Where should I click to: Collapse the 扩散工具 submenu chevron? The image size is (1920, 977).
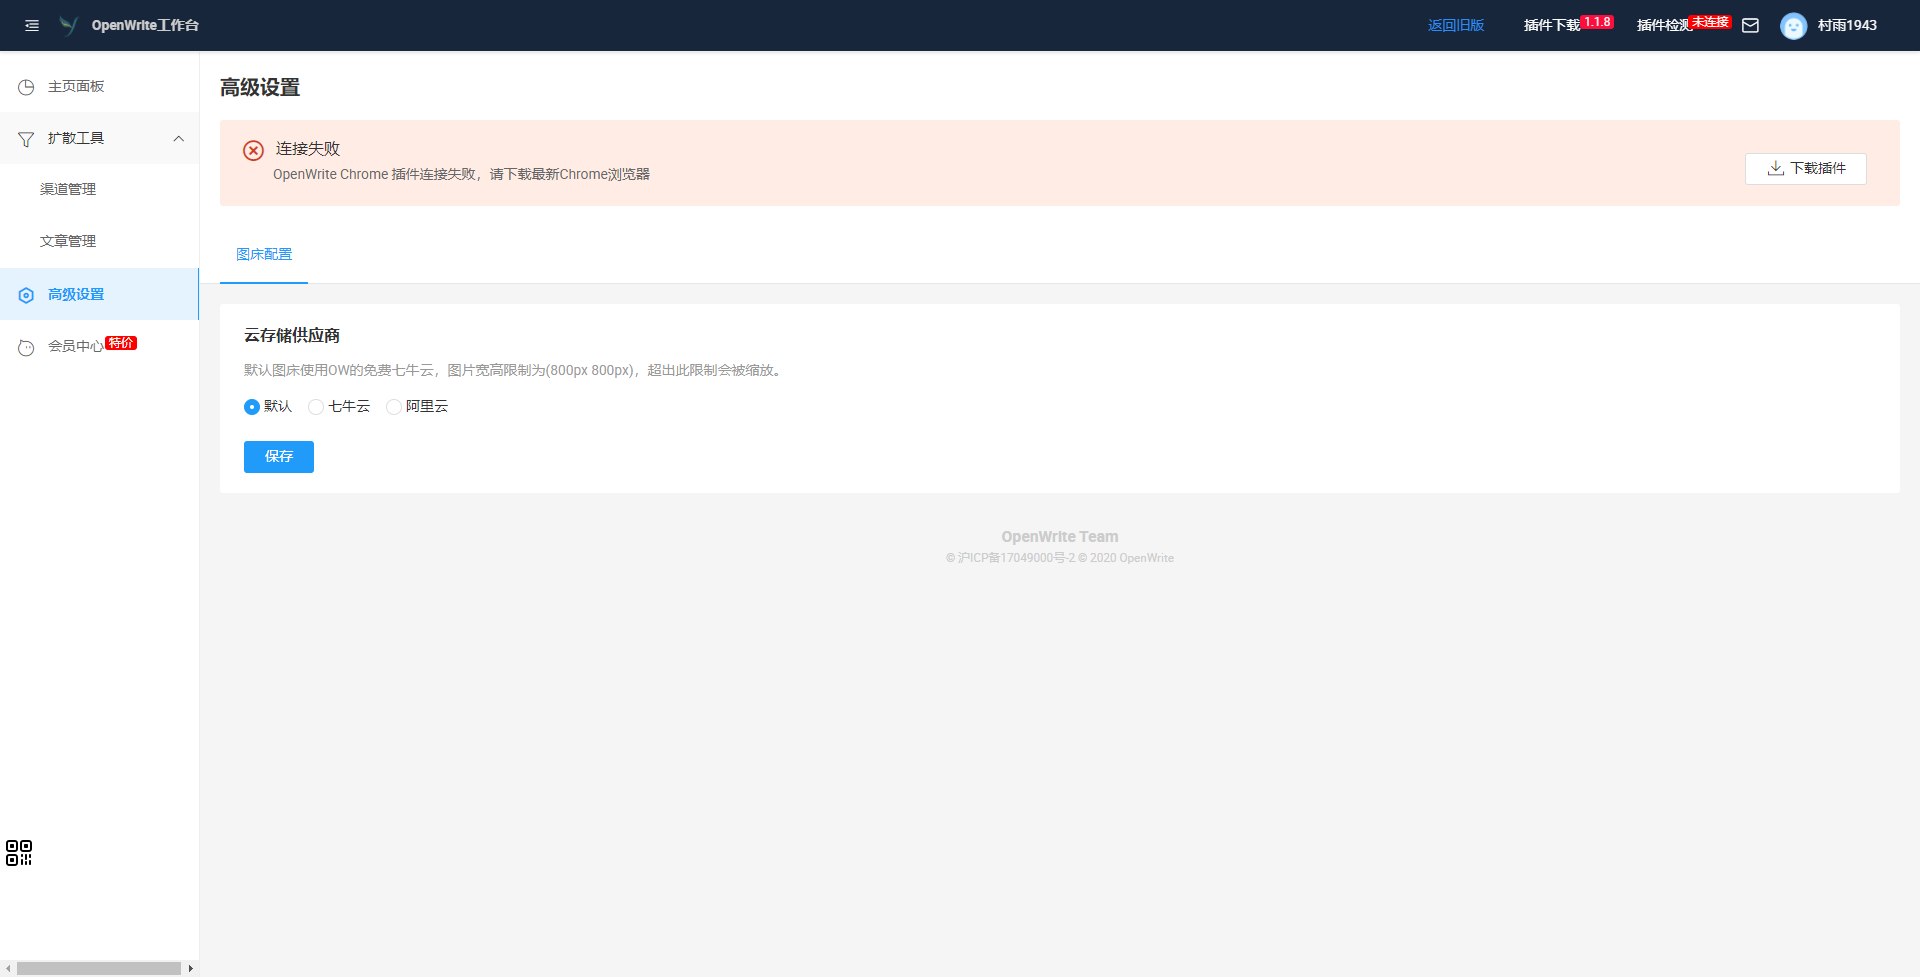click(179, 139)
